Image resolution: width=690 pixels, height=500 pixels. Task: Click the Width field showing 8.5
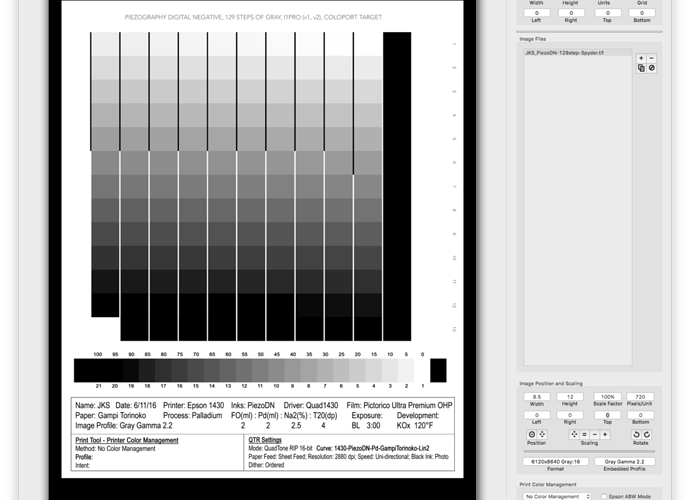coord(536,397)
